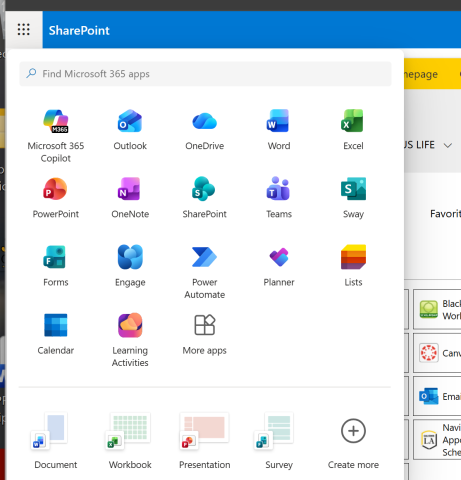Launch Teams from the app launcher
461x480 pixels.
[279, 198]
